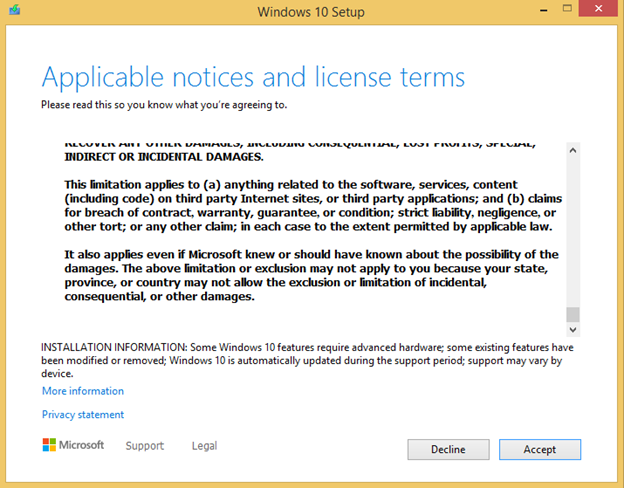
Task: Click the 'Applicable notices and license terms' heading
Action: pyautogui.click(x=253, y=77)
